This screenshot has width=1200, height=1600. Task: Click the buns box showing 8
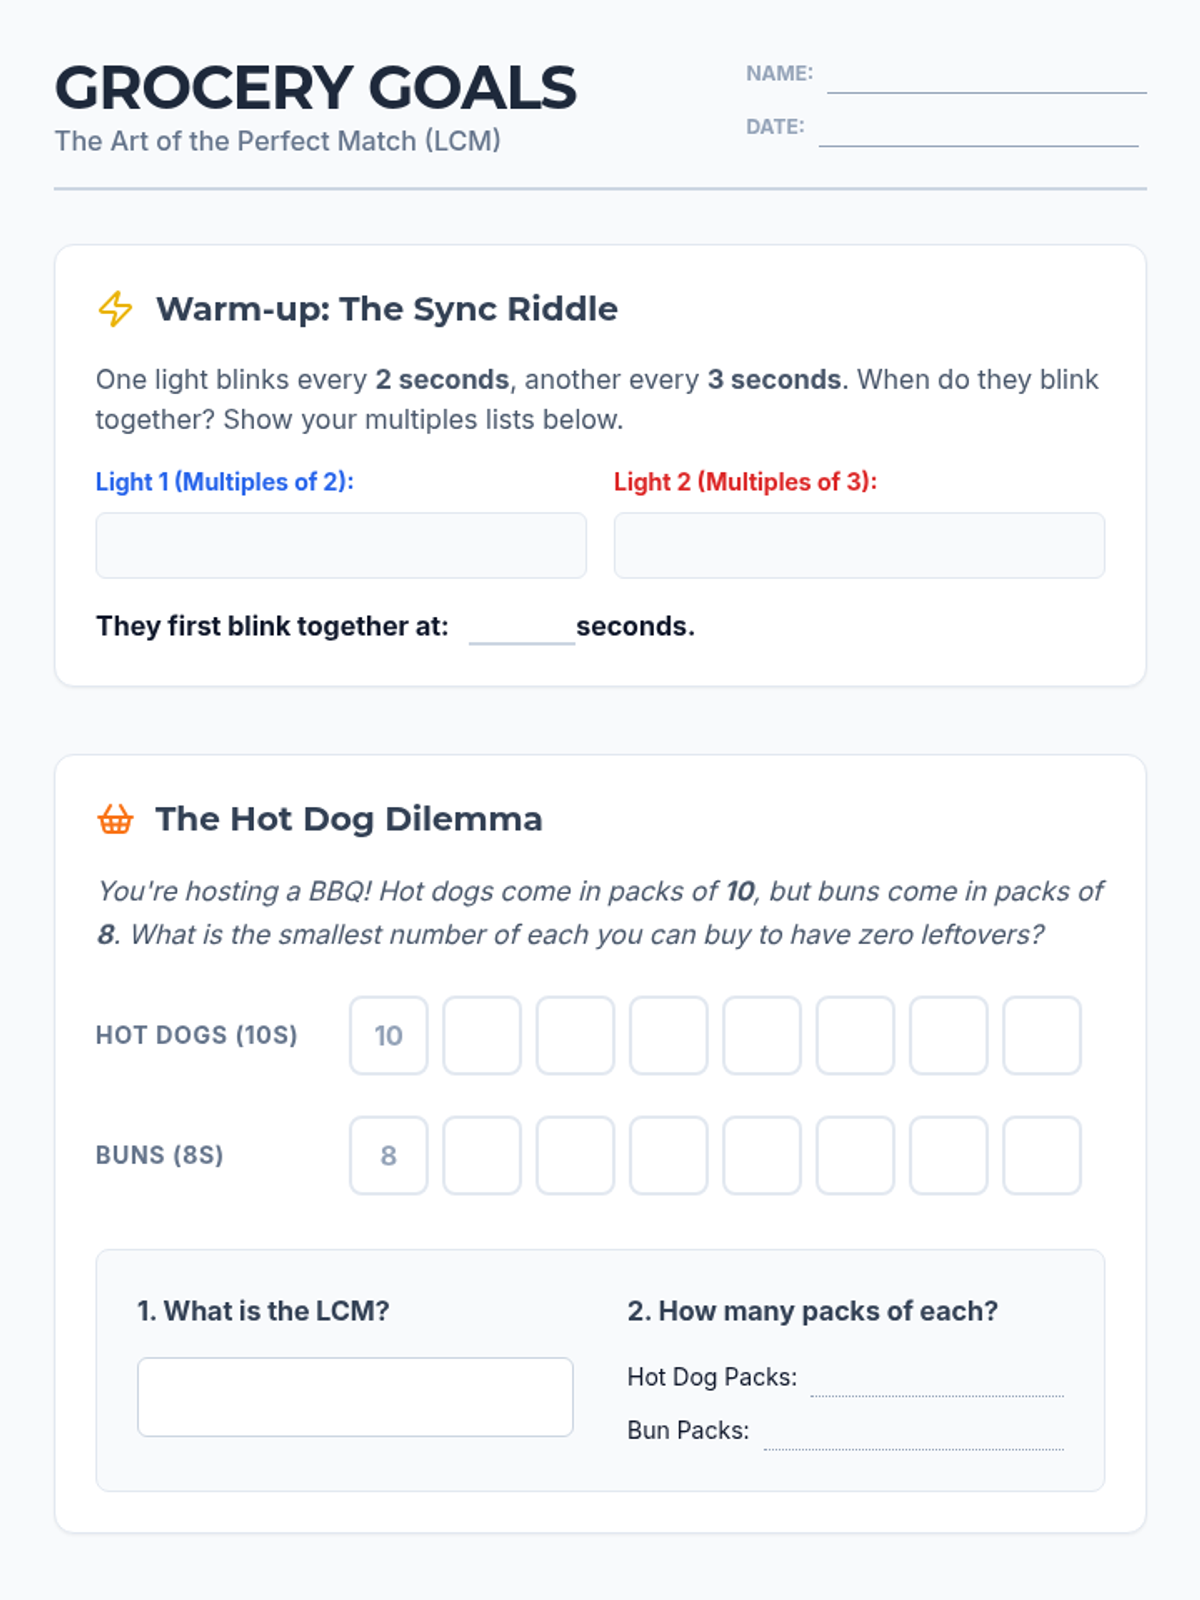[389, 1155]
